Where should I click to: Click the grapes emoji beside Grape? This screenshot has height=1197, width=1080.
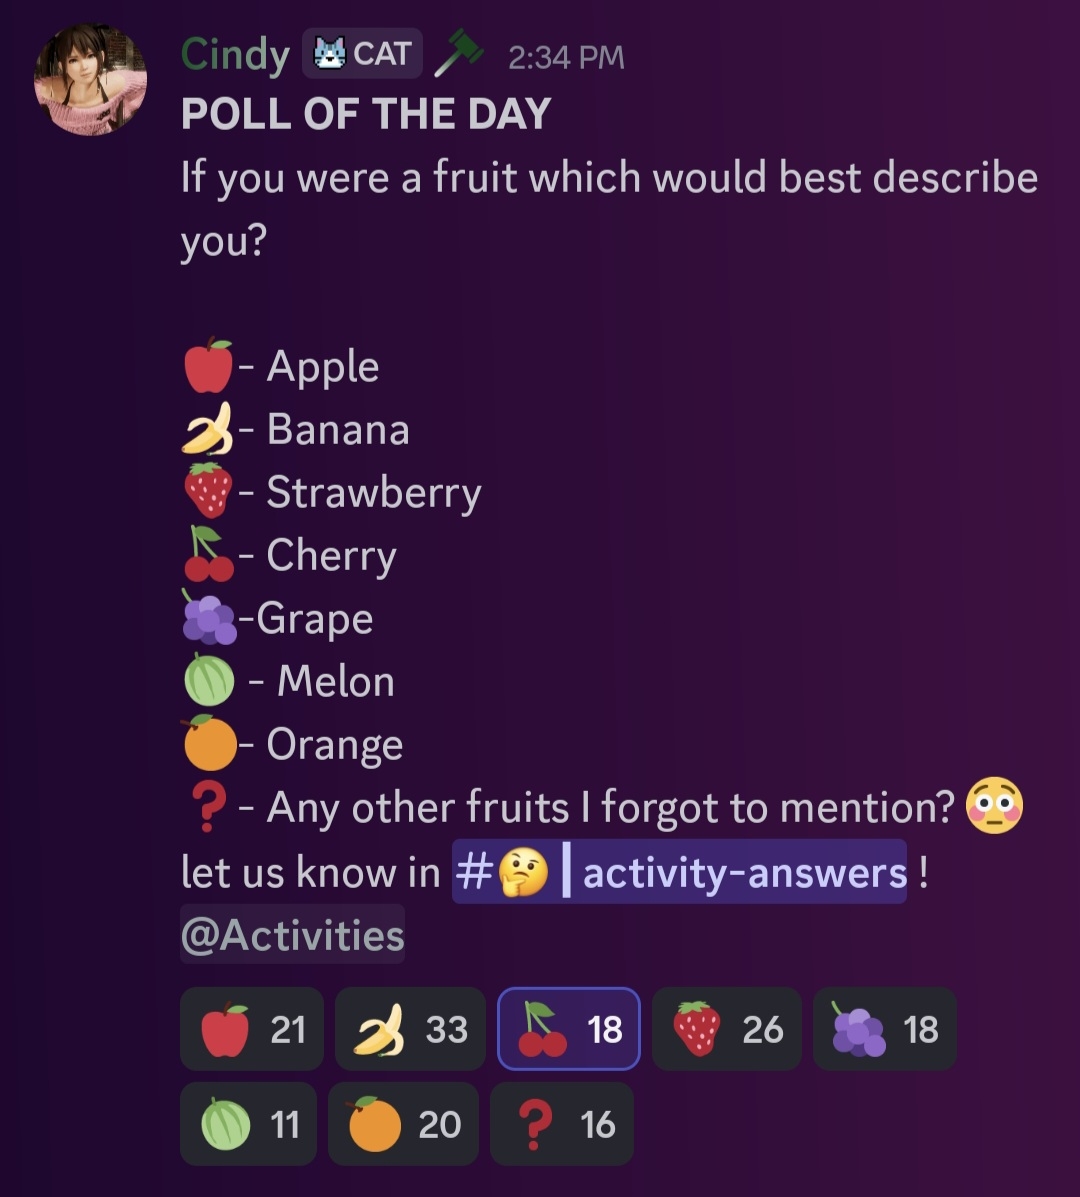click(x=208, y=618)
